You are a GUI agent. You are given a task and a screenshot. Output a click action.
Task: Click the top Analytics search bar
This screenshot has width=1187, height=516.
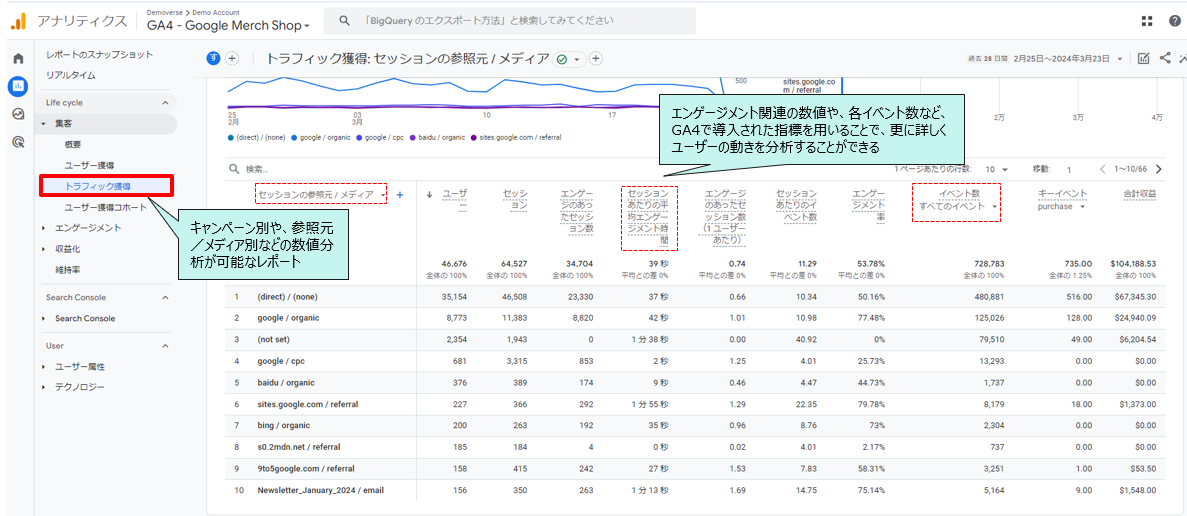click(510, 21)
